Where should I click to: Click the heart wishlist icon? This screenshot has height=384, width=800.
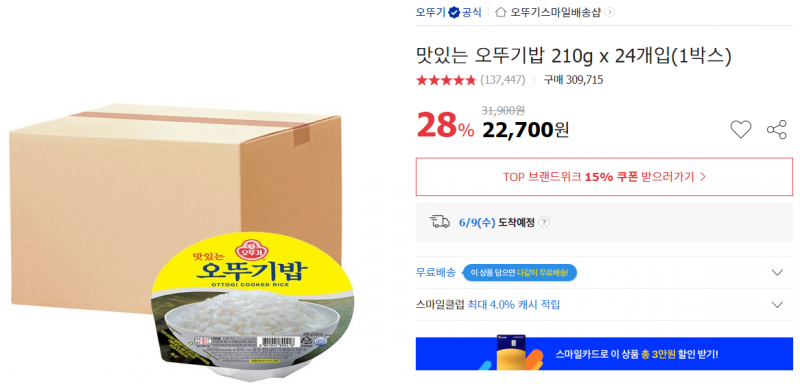click(740, 130)
